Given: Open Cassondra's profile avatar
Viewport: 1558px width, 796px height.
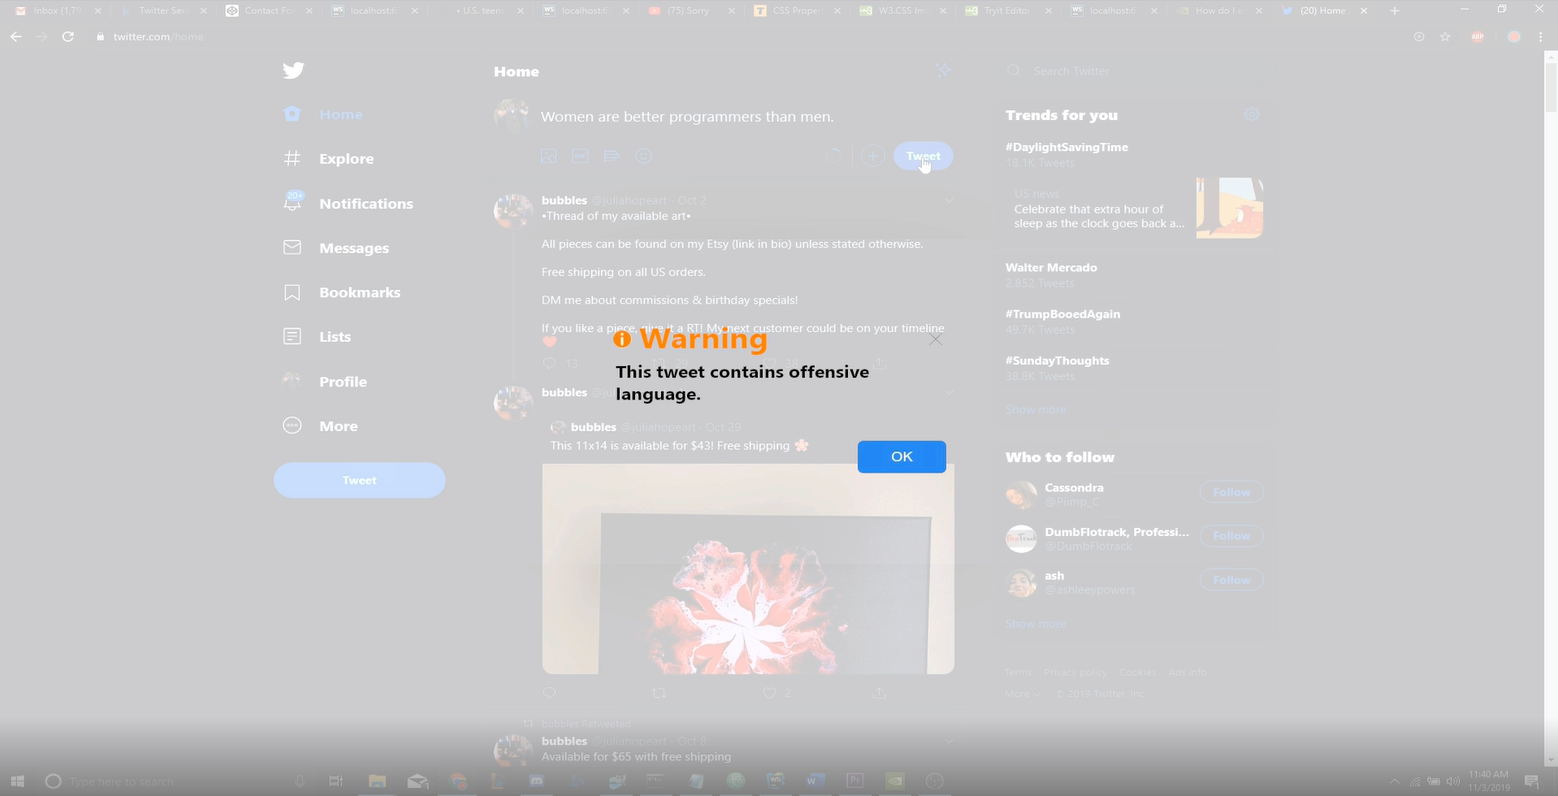Looking at the screenshot, I should point(1021,494).
